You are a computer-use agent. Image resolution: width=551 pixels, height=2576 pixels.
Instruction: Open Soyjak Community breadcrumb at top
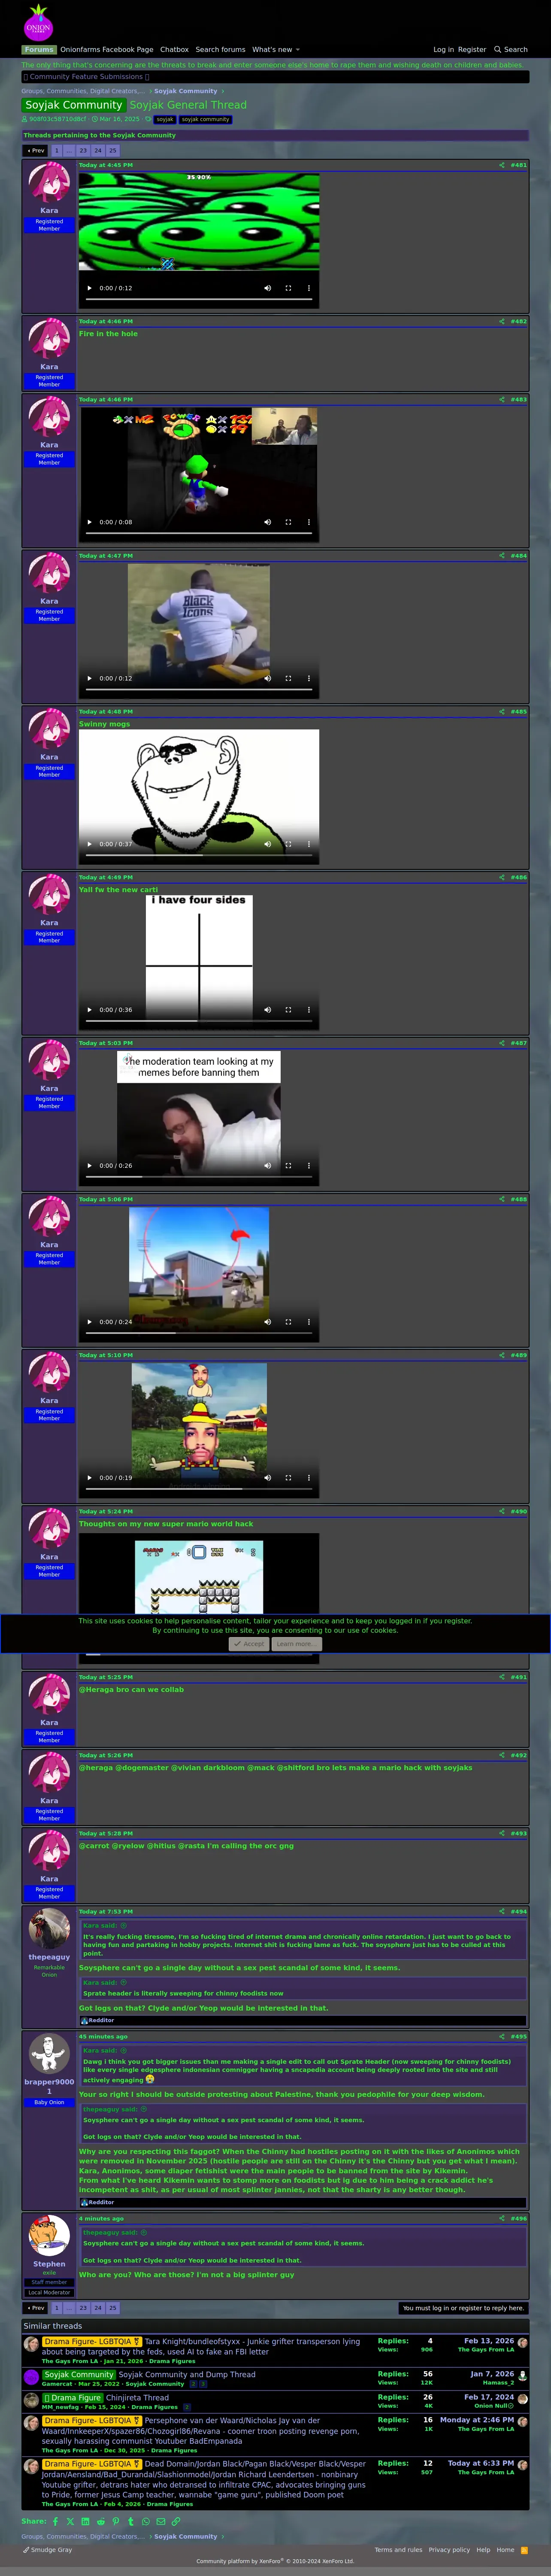click(x=185, y=91)
